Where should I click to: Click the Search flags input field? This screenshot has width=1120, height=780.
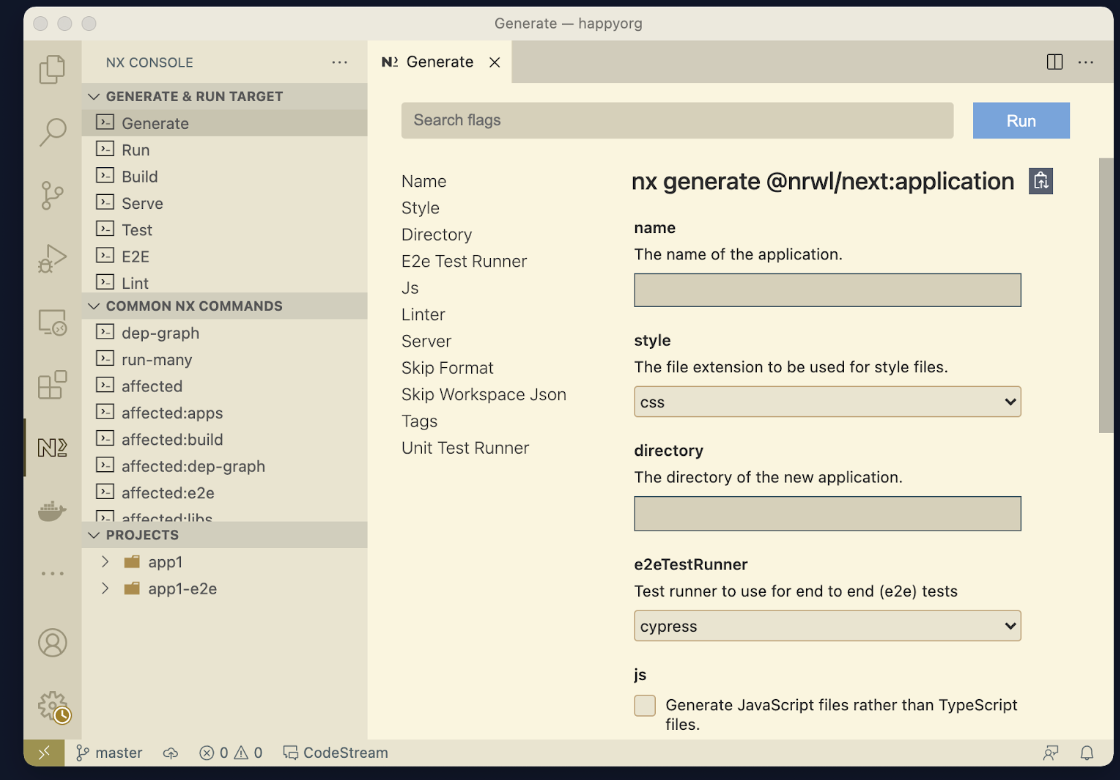[677, 121]
